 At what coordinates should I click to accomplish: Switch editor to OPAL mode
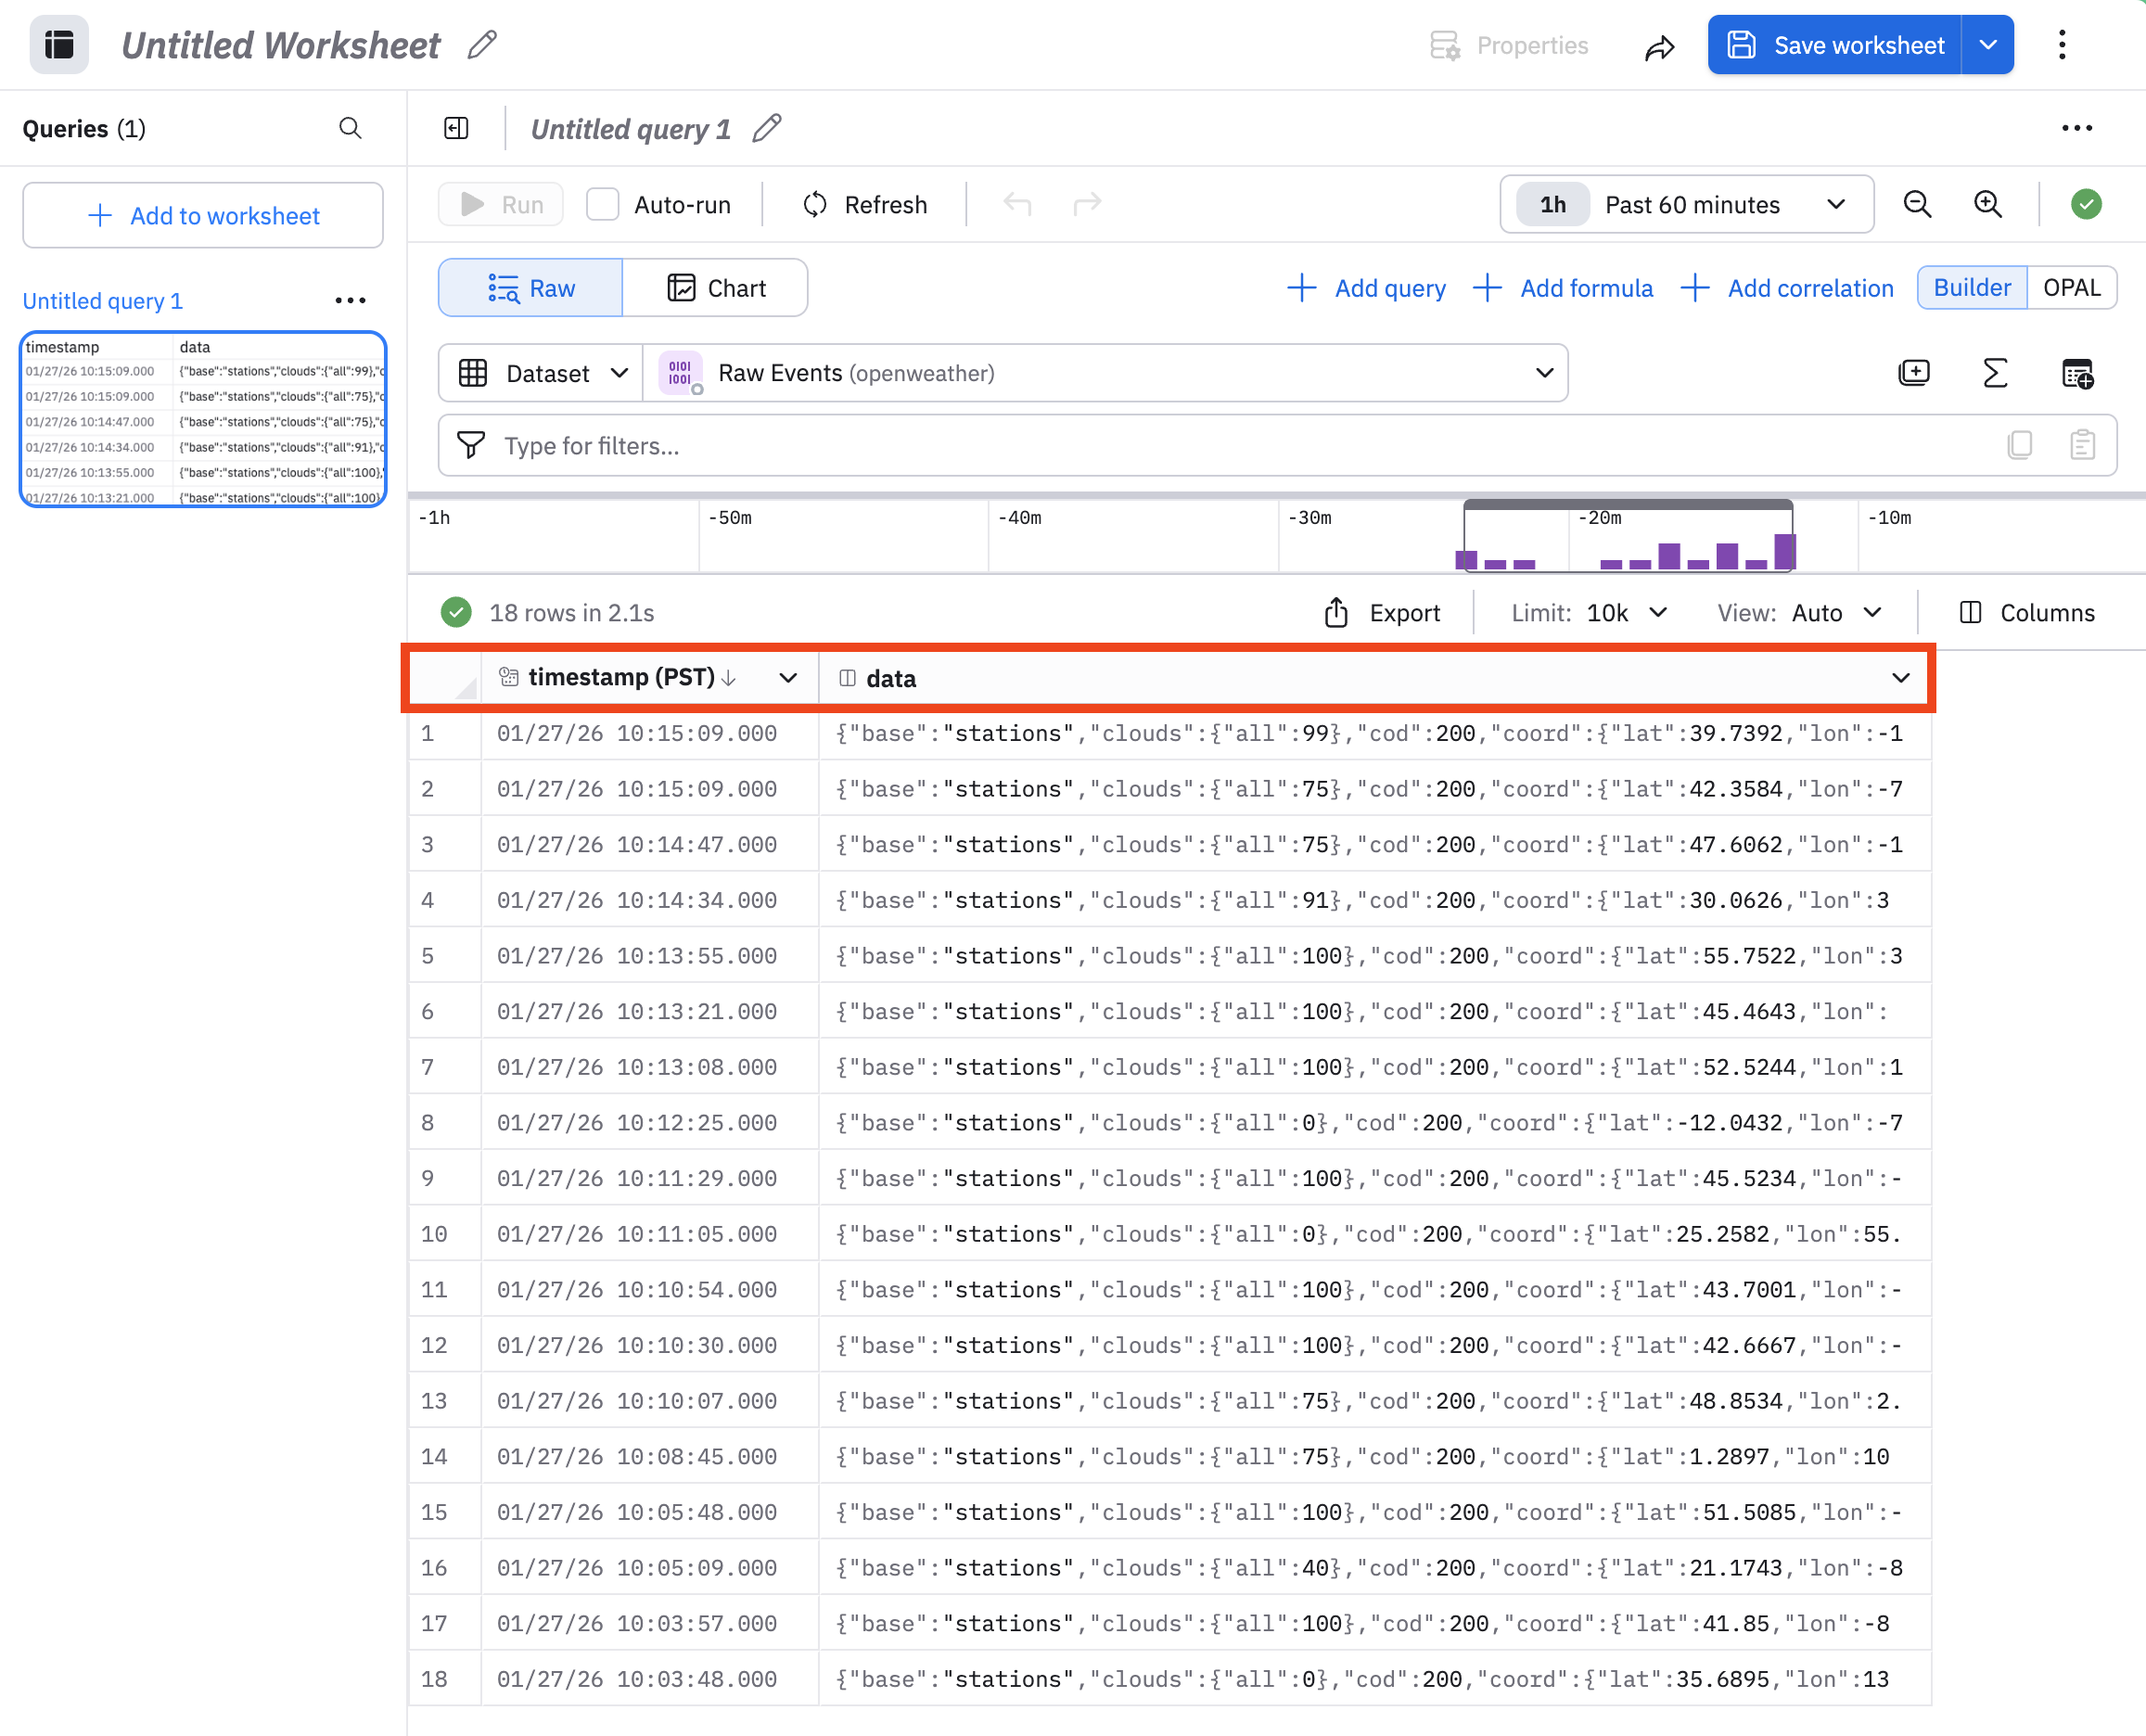(x=2071, y=288)
